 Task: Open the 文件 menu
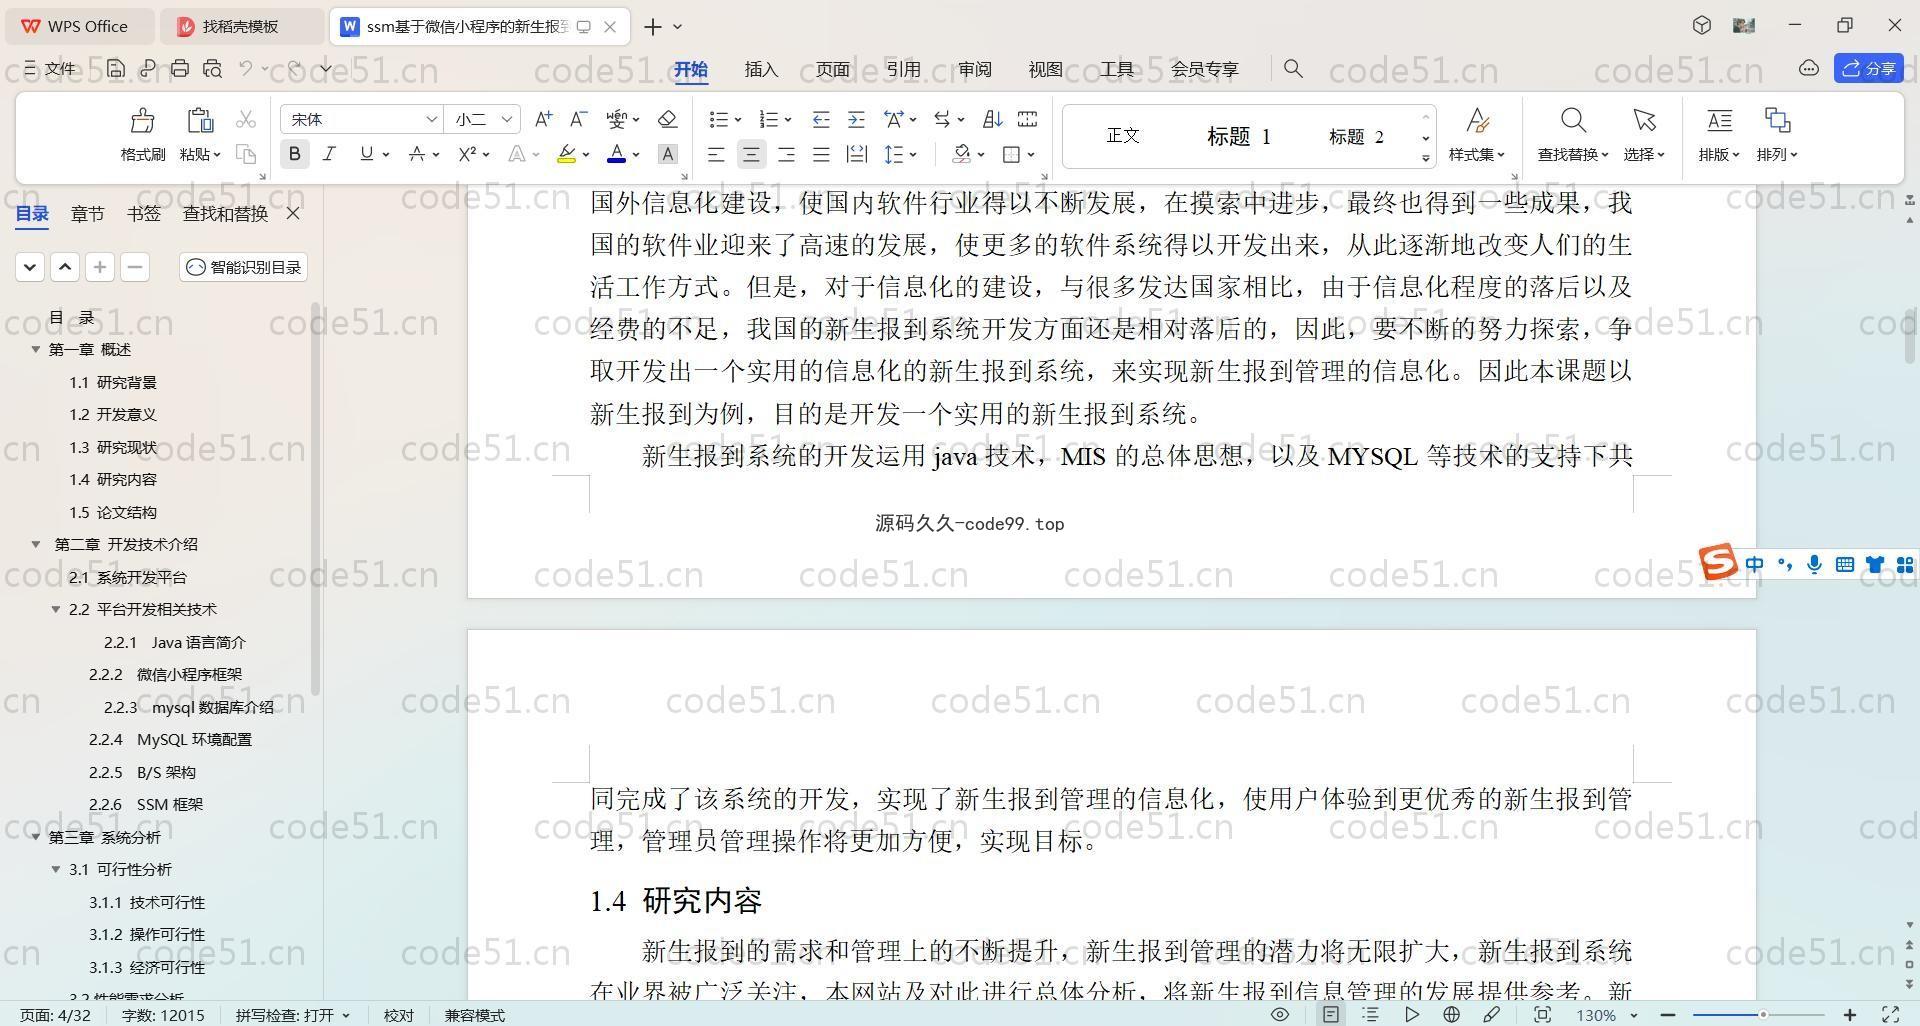click(x=50, y=68)
